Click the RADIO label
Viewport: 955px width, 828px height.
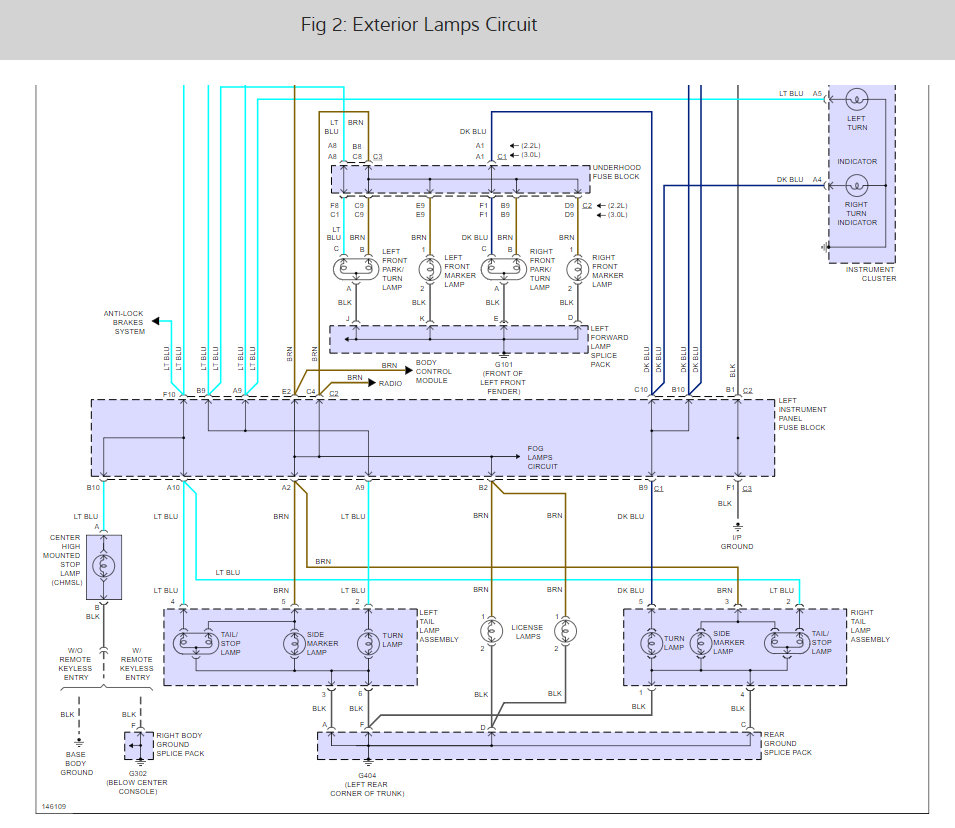pos(390,383)
